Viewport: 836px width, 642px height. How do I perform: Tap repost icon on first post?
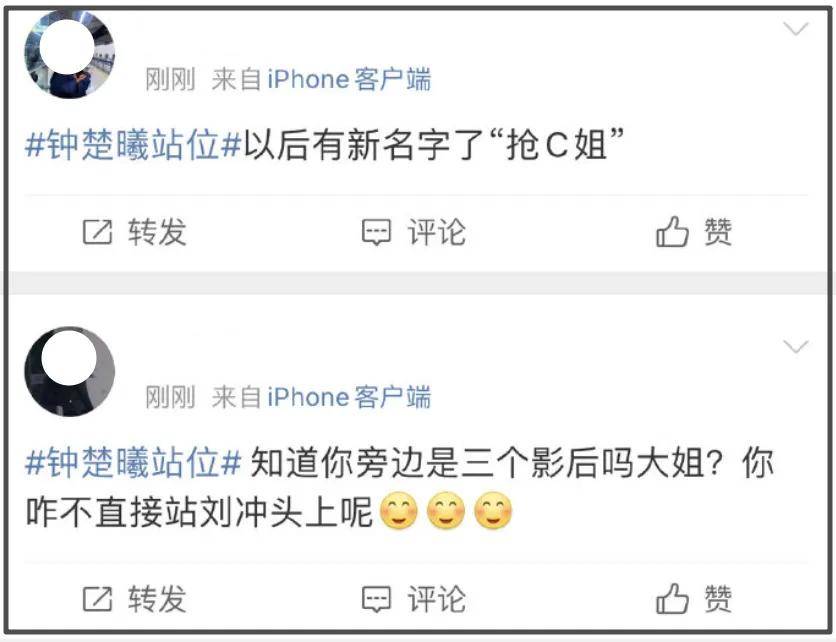[x=98, y=232]
